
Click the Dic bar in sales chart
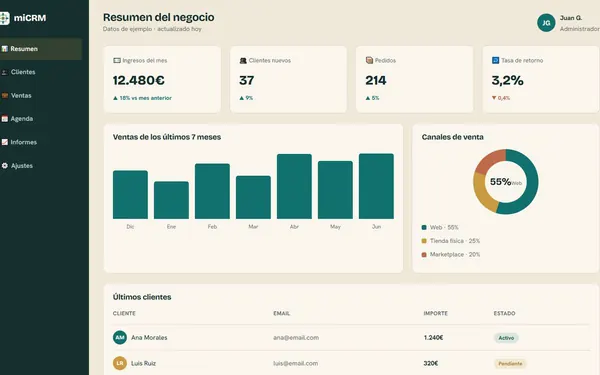pos(130,195)
